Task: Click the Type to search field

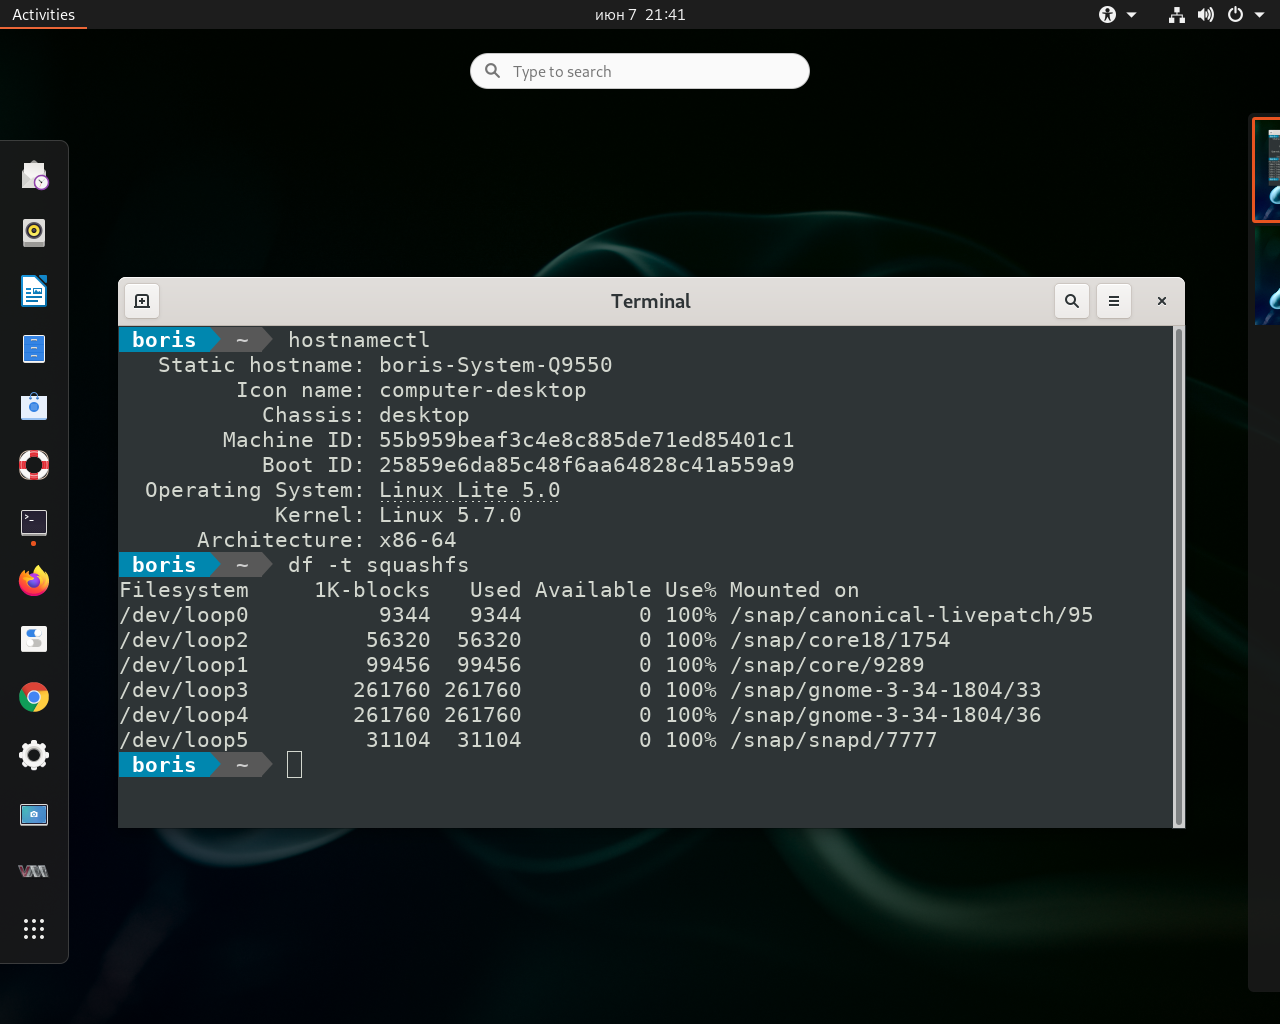Action: coord(639,70)
